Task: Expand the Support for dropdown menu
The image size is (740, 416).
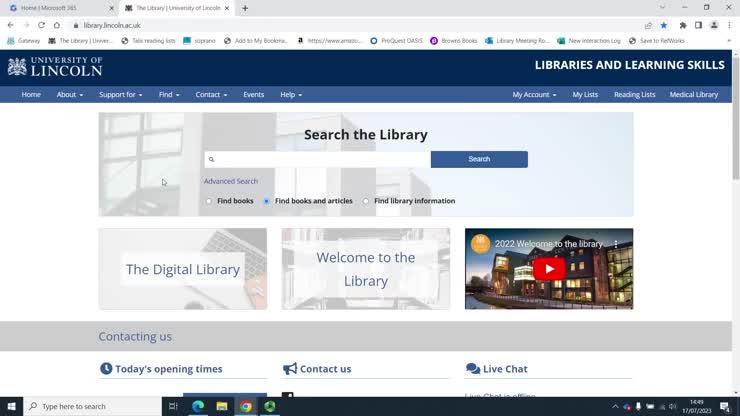Action: point(120,94)
